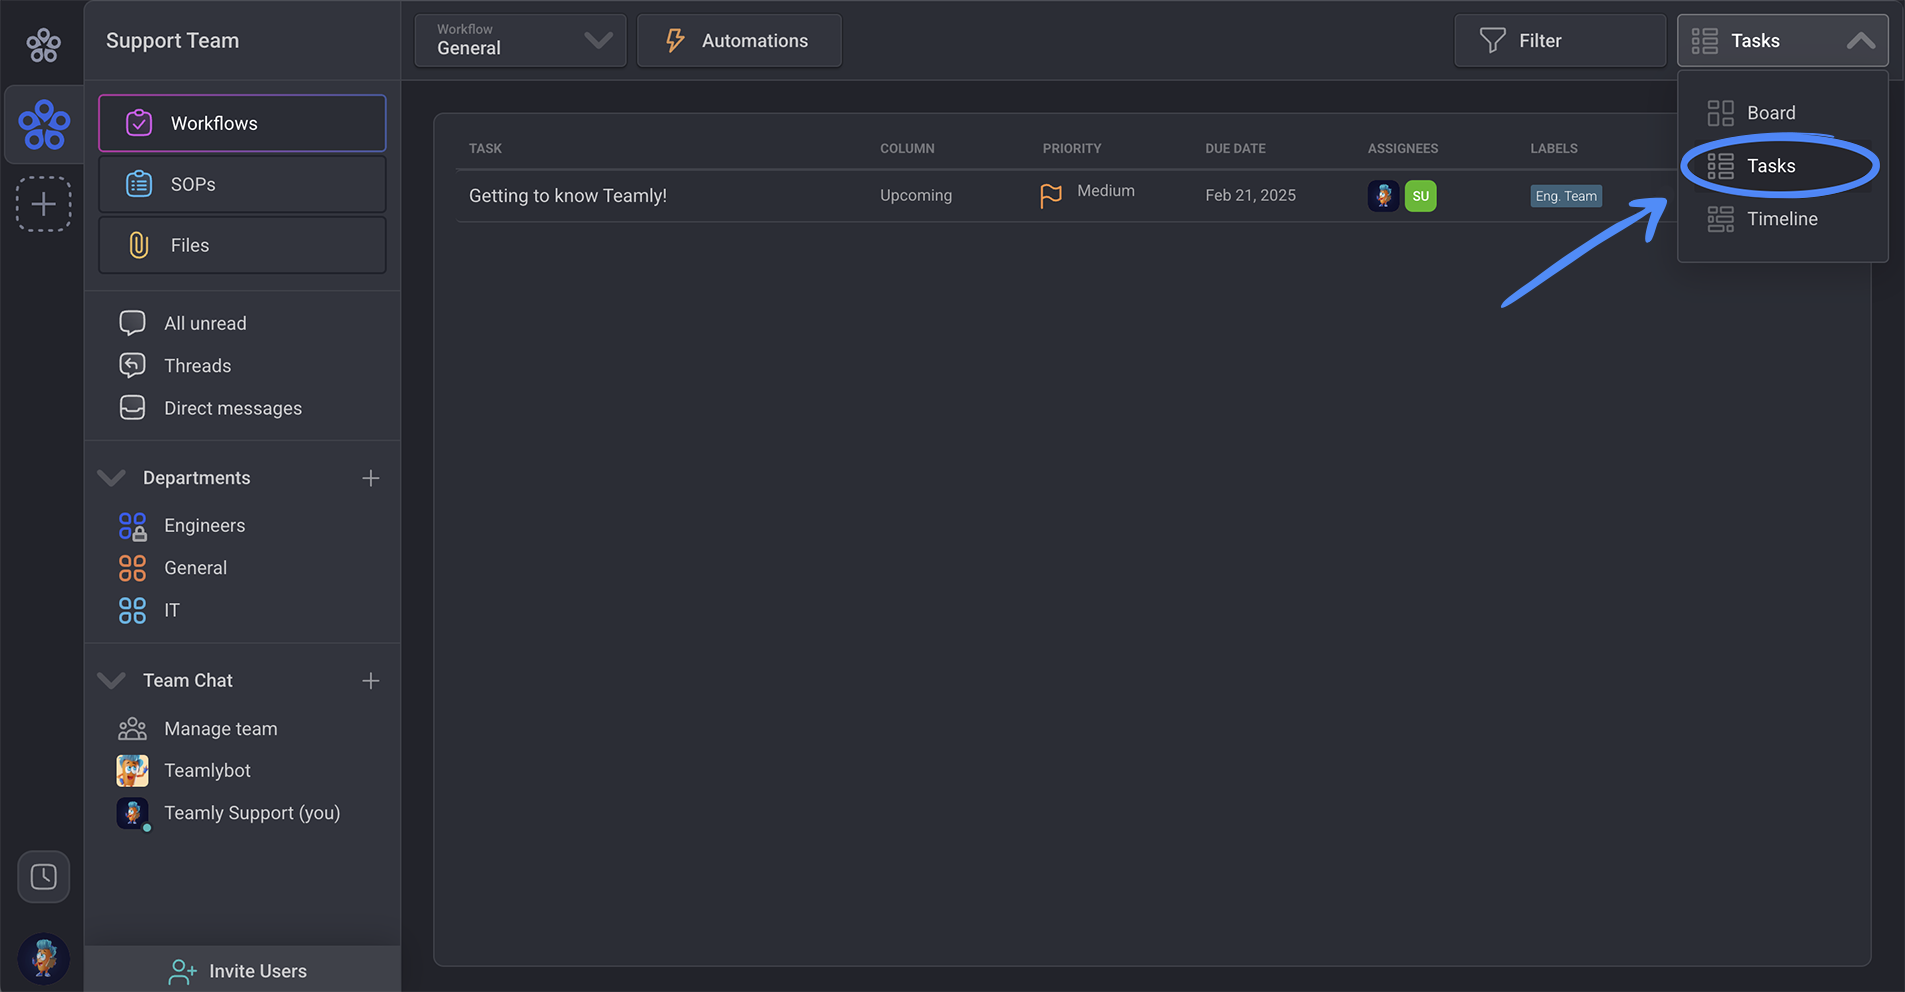Viewport: 1905px width, 992px height.
Task: Click the Teamly Support avatar in sidebar
Action: point(132,813)
